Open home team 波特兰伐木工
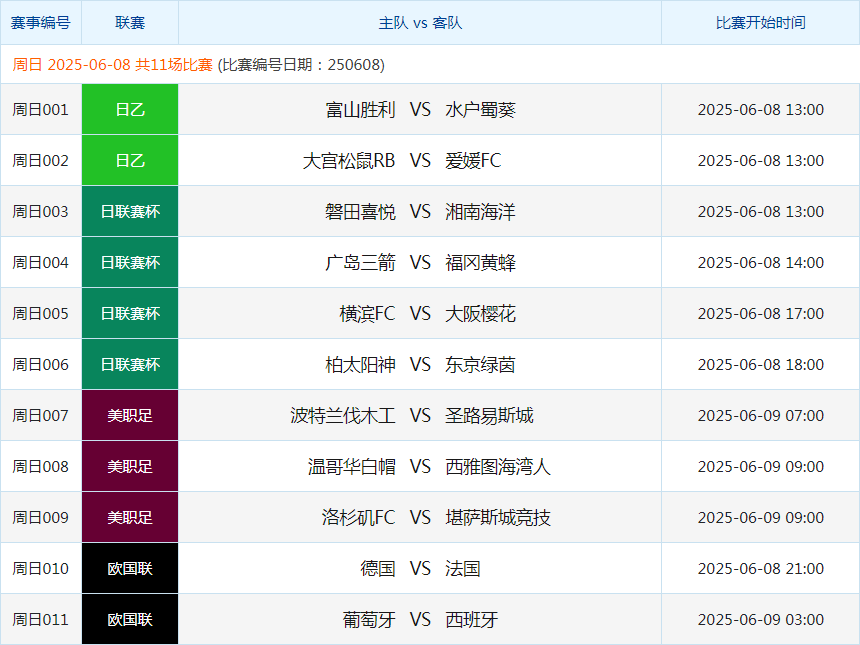This screenshot has height=645, width=860. point(343,416)
